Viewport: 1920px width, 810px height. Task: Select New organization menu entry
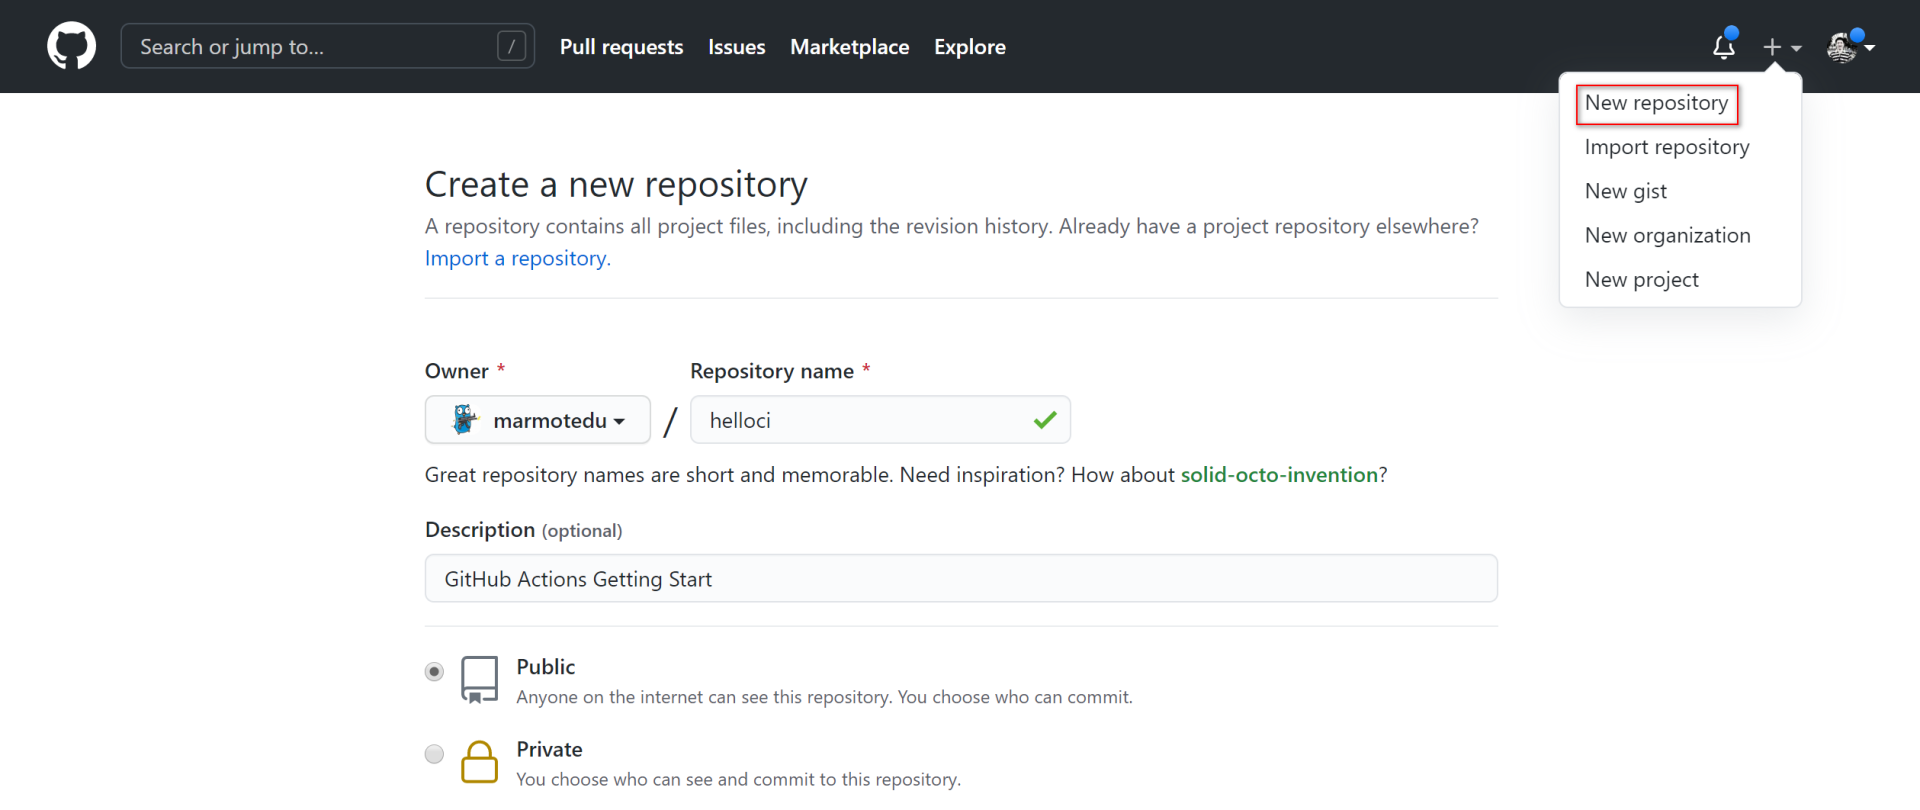coord(1667,236)
